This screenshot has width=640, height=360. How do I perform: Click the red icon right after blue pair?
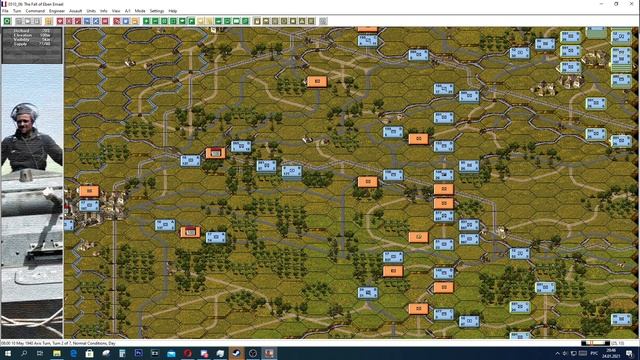(x=105, y=21)
